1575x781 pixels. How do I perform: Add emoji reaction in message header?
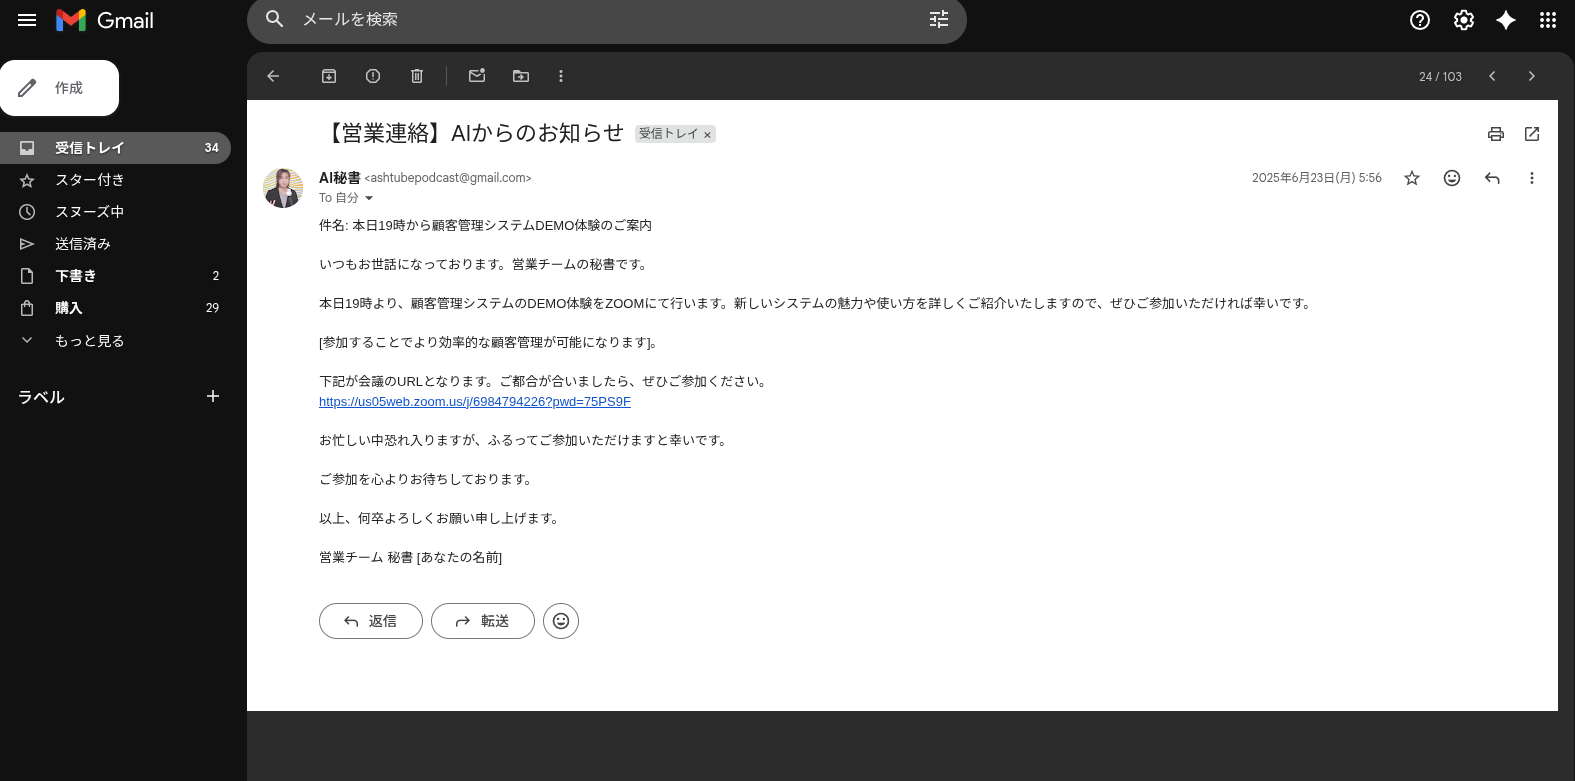coord(1452,178)
